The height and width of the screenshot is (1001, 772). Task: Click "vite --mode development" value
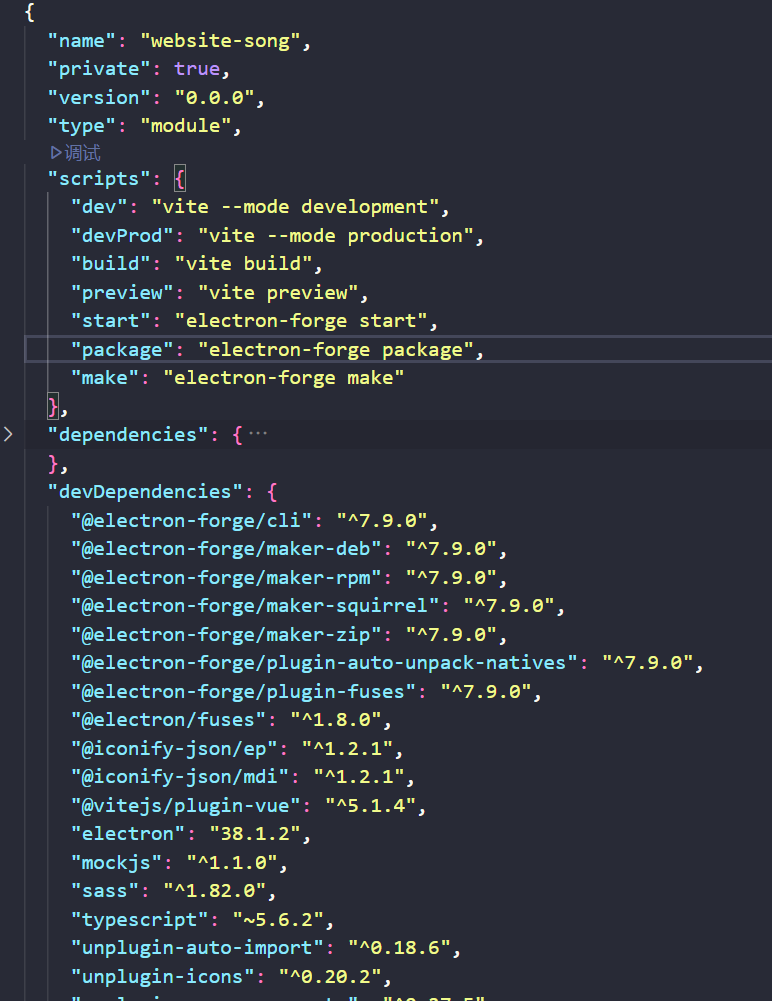pos(296,207)
